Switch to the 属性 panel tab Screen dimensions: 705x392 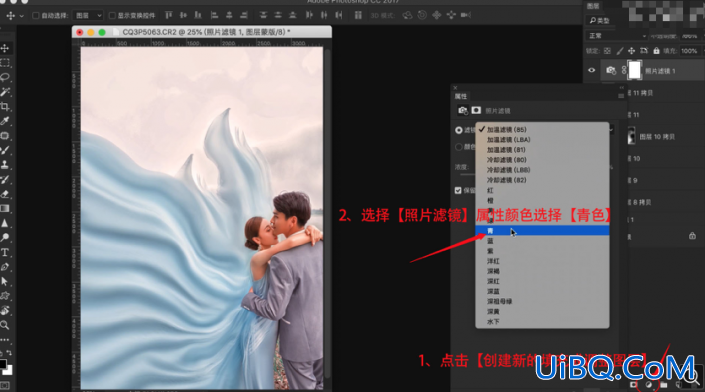coord(460,96)
